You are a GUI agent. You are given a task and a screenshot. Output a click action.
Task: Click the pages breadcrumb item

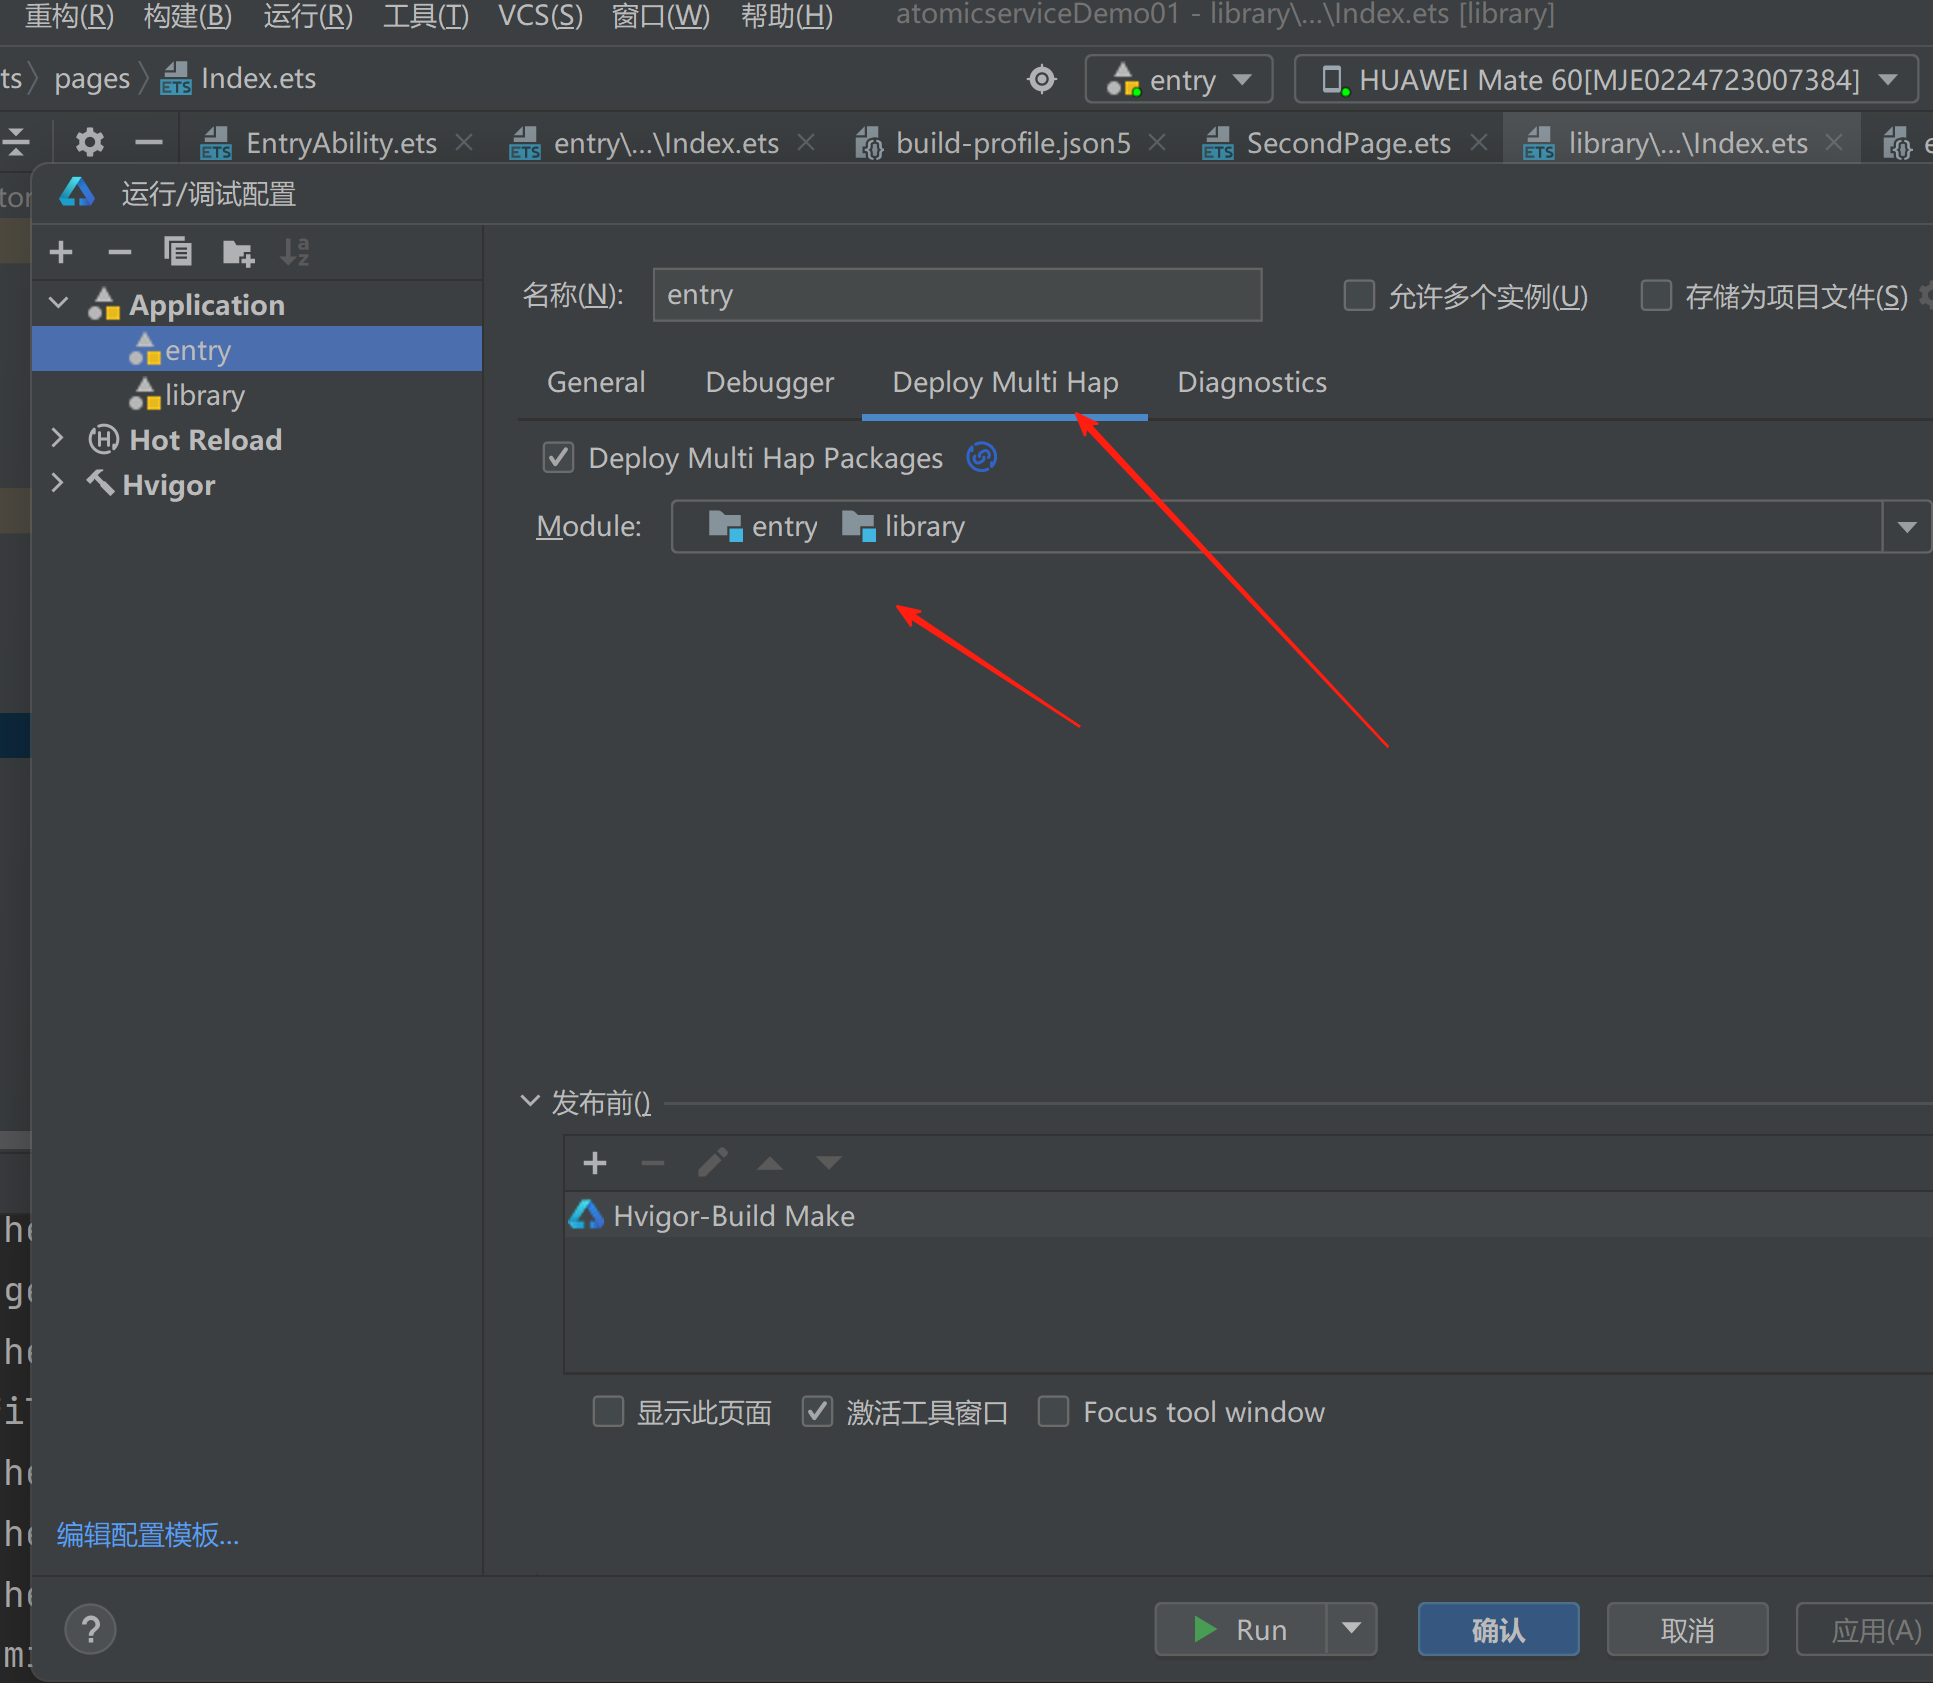pos(92,79)
